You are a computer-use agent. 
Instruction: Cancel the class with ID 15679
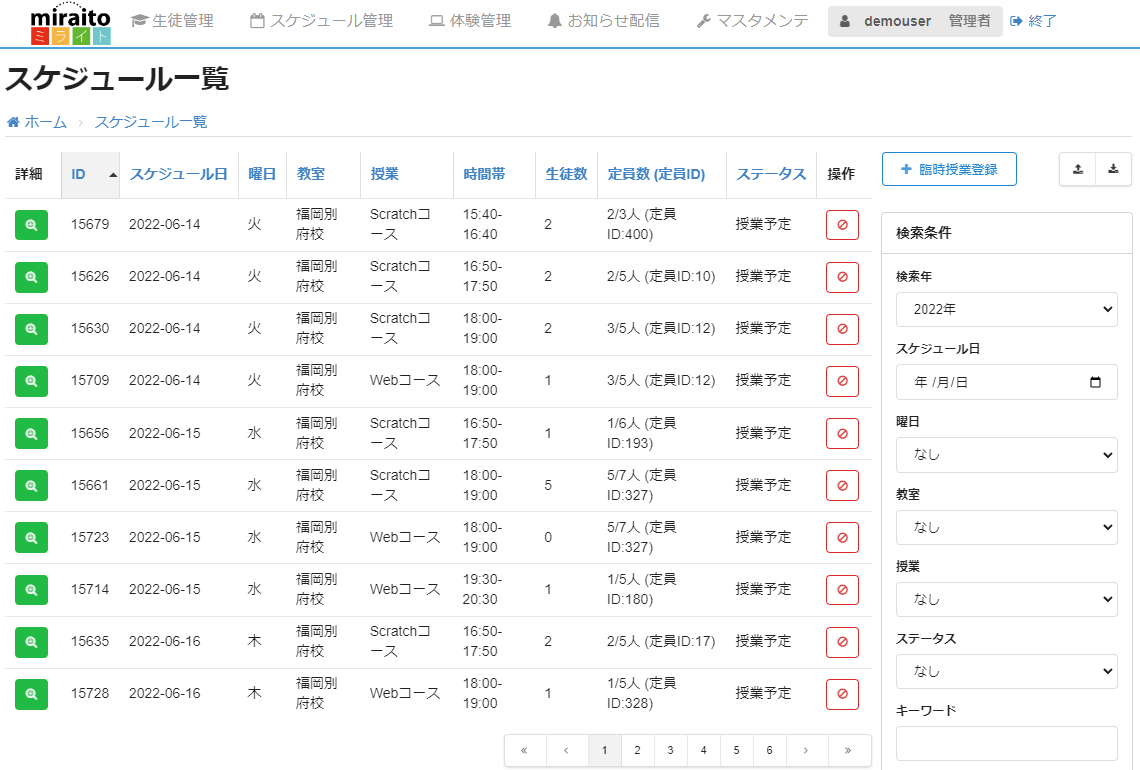pos(842,225)
